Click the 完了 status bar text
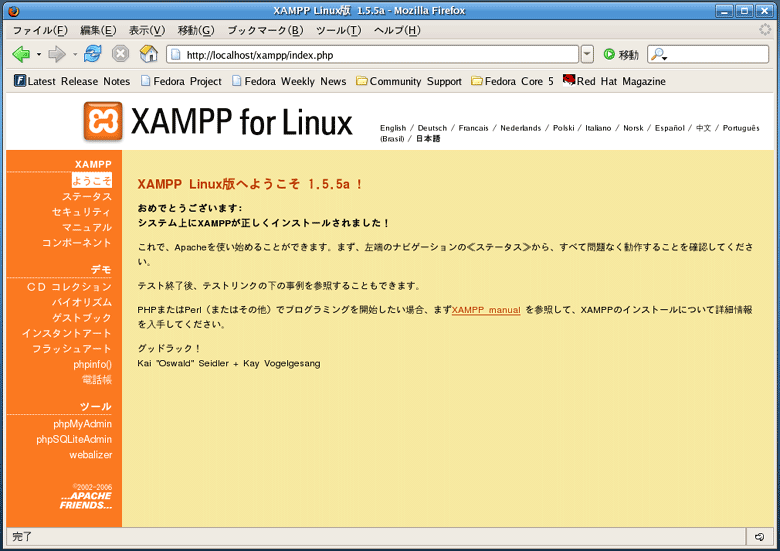Viewport: 780px width, 551px height. coord(22,537)
